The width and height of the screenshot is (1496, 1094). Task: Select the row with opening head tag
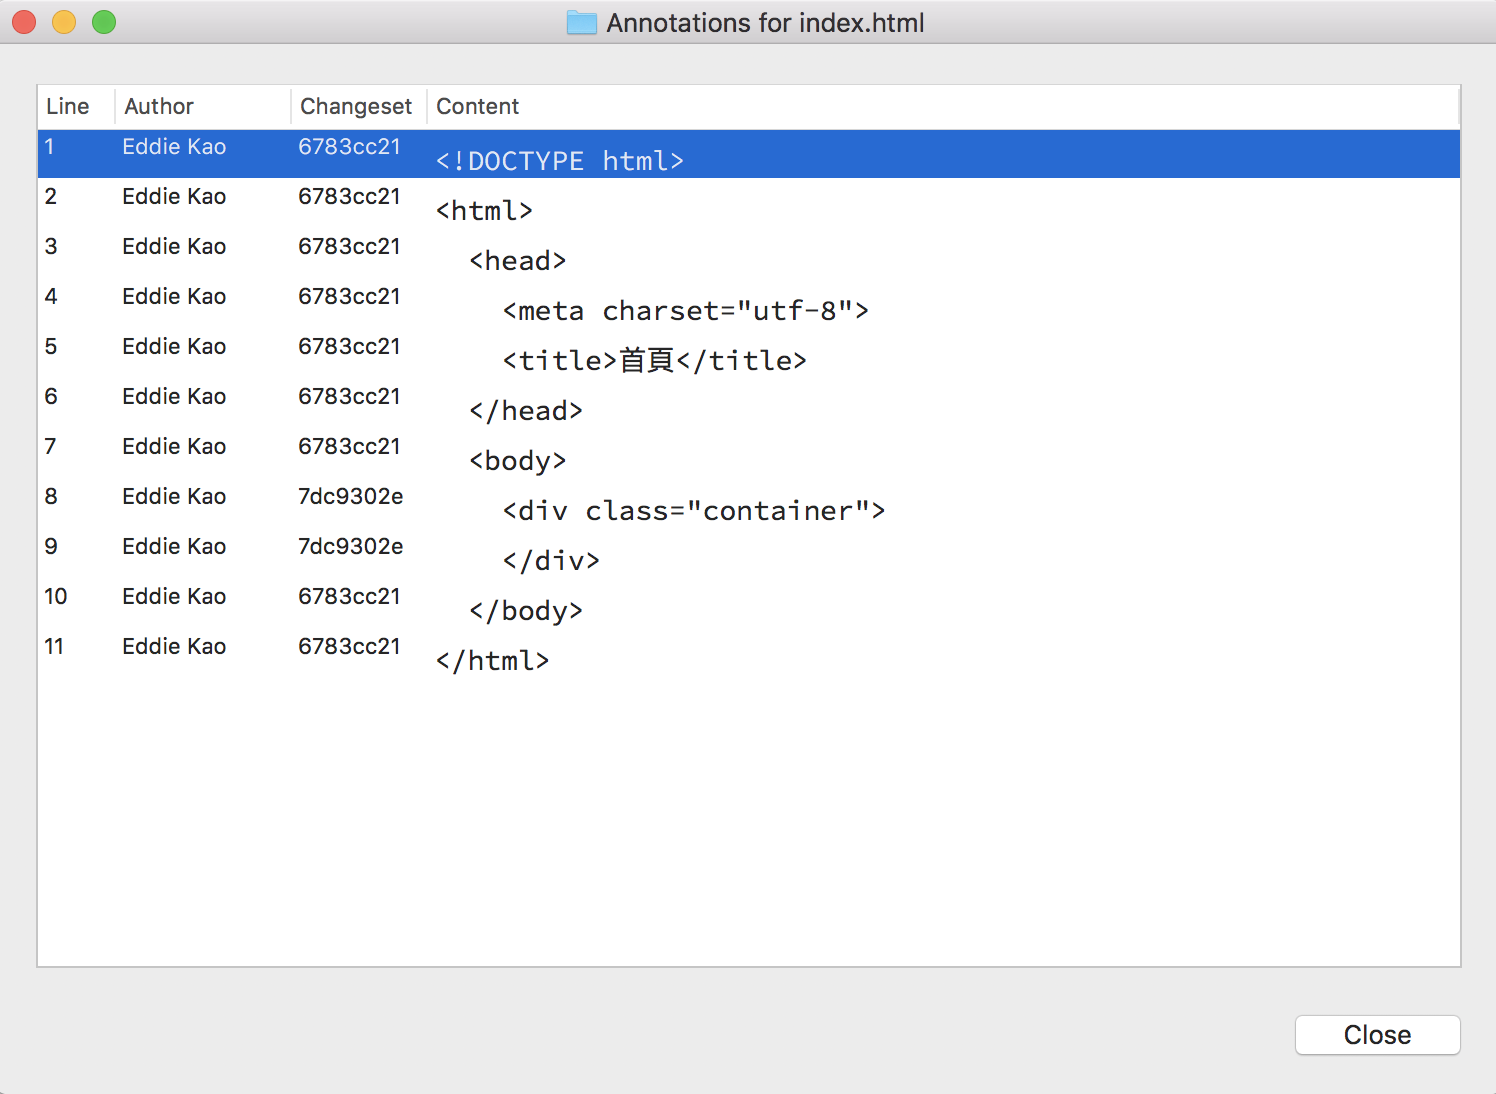click(518, 260)
